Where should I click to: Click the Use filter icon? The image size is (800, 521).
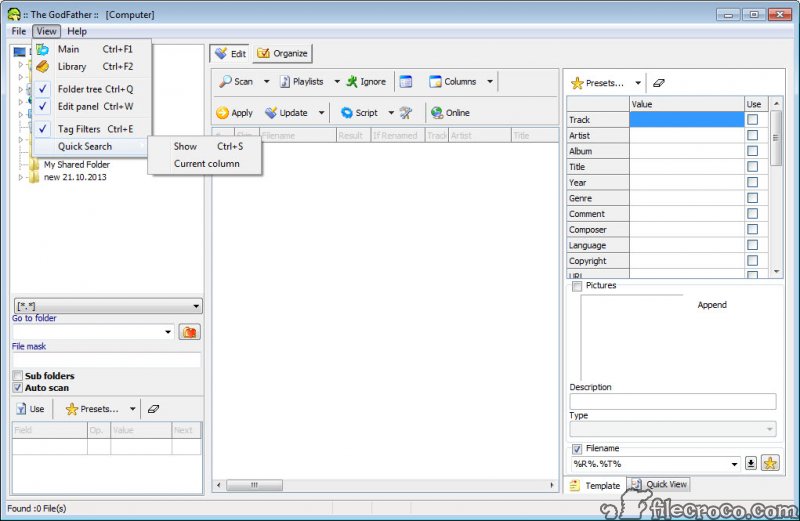click(21, 409)
